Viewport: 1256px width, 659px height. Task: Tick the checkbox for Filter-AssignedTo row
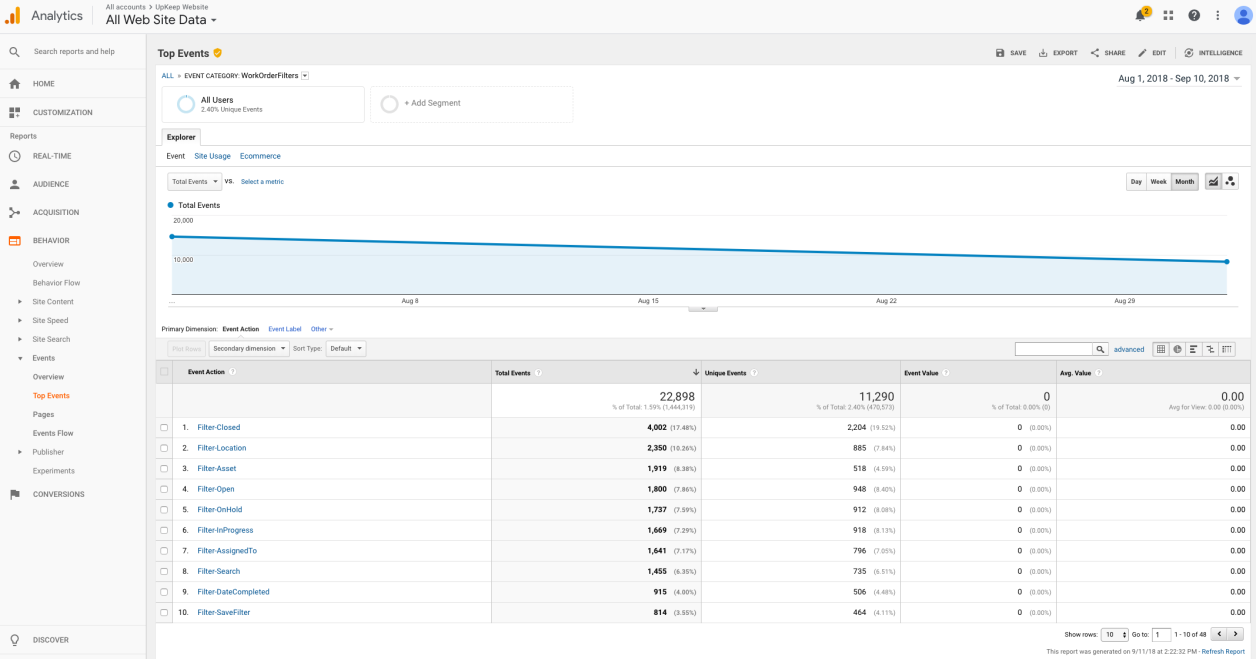coord(164,551)
